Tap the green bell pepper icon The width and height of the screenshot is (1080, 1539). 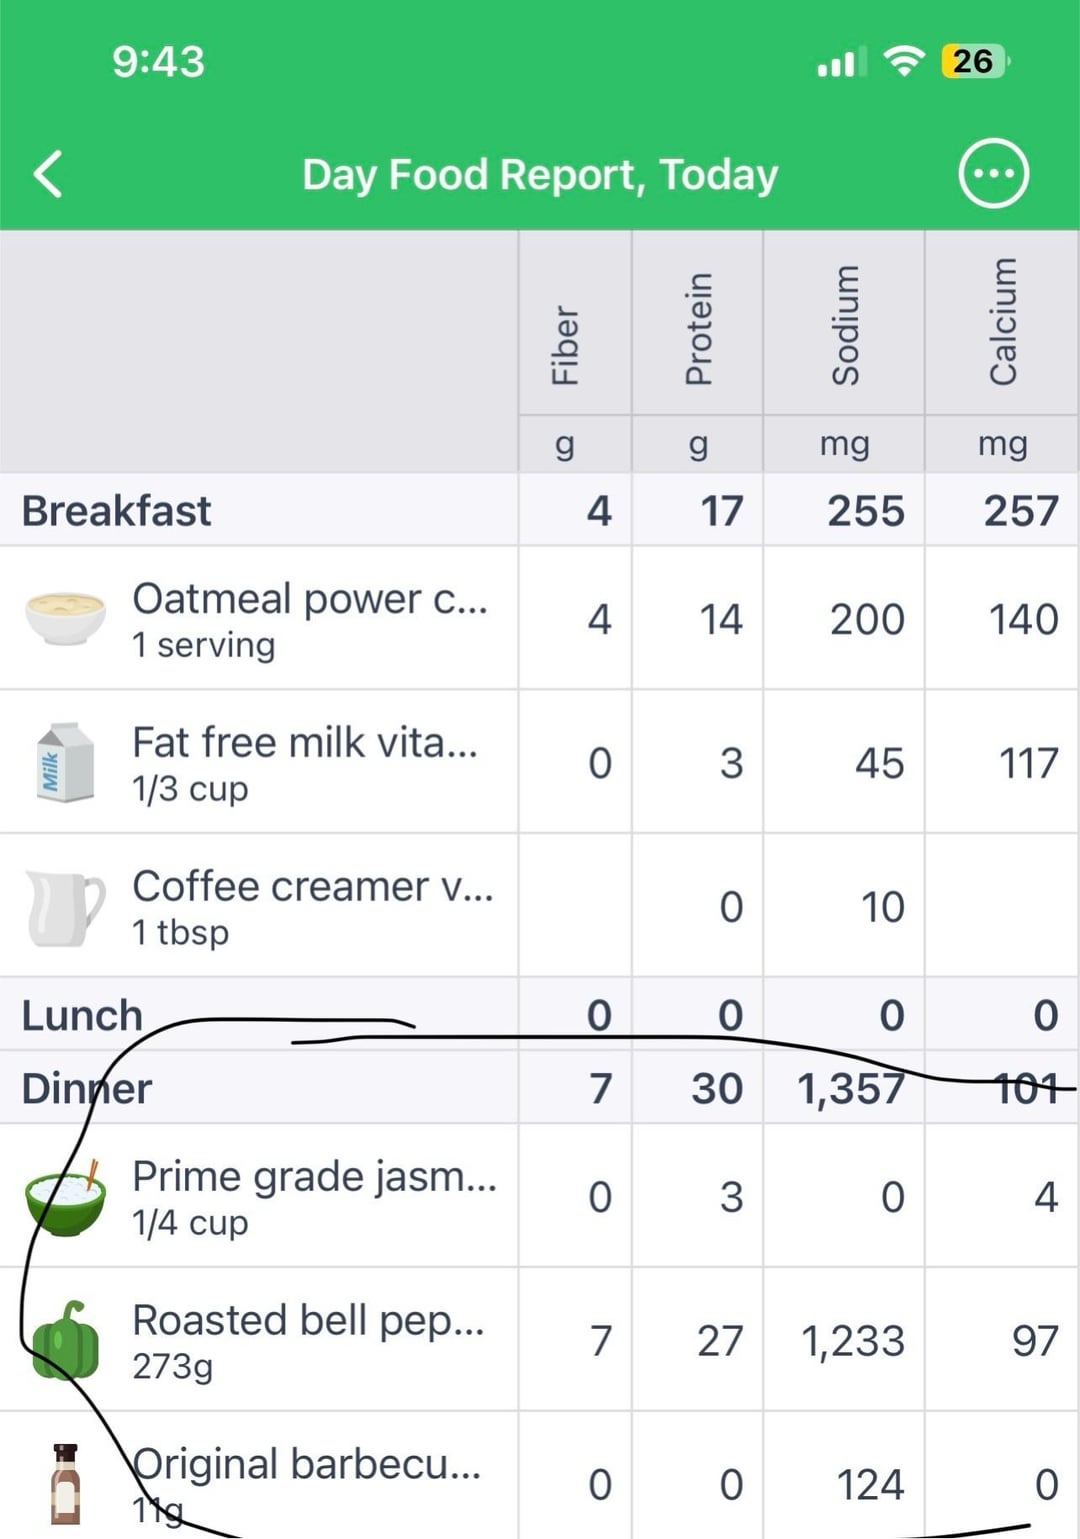pos(65,1340)
